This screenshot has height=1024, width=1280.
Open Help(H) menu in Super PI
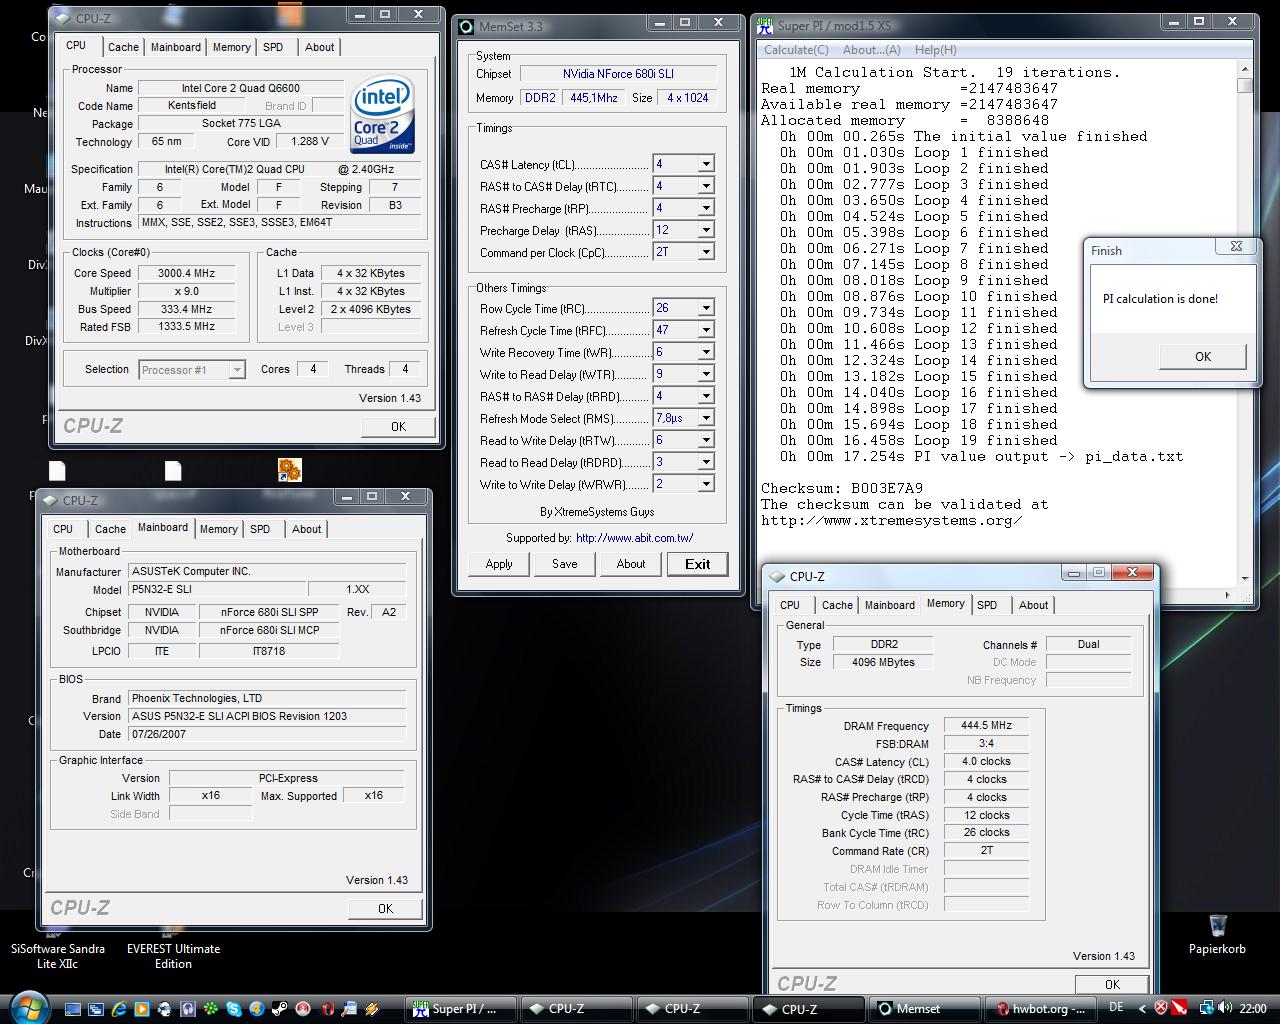point(935,50)
